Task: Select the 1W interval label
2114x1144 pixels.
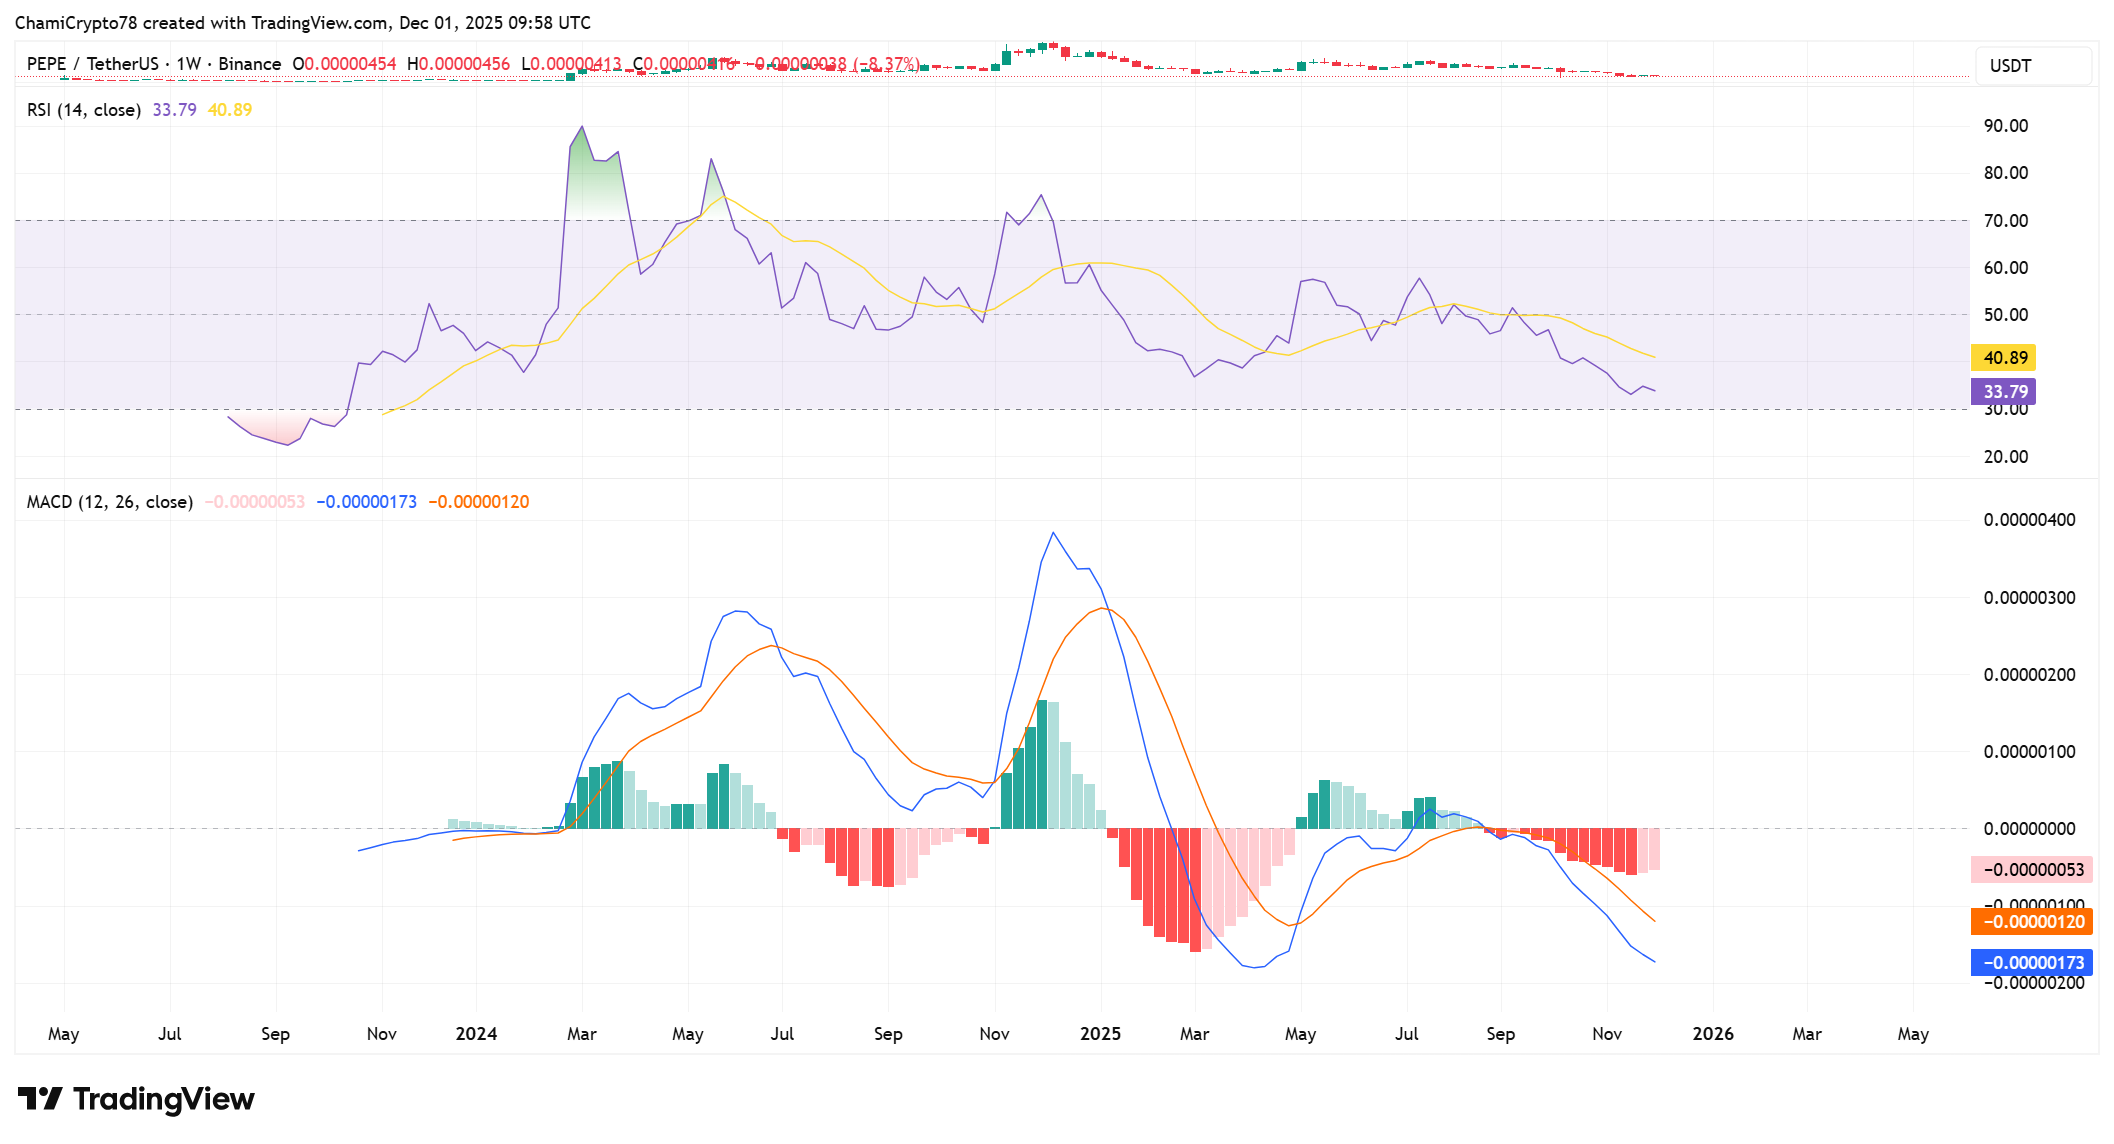Action: [188, 64]
